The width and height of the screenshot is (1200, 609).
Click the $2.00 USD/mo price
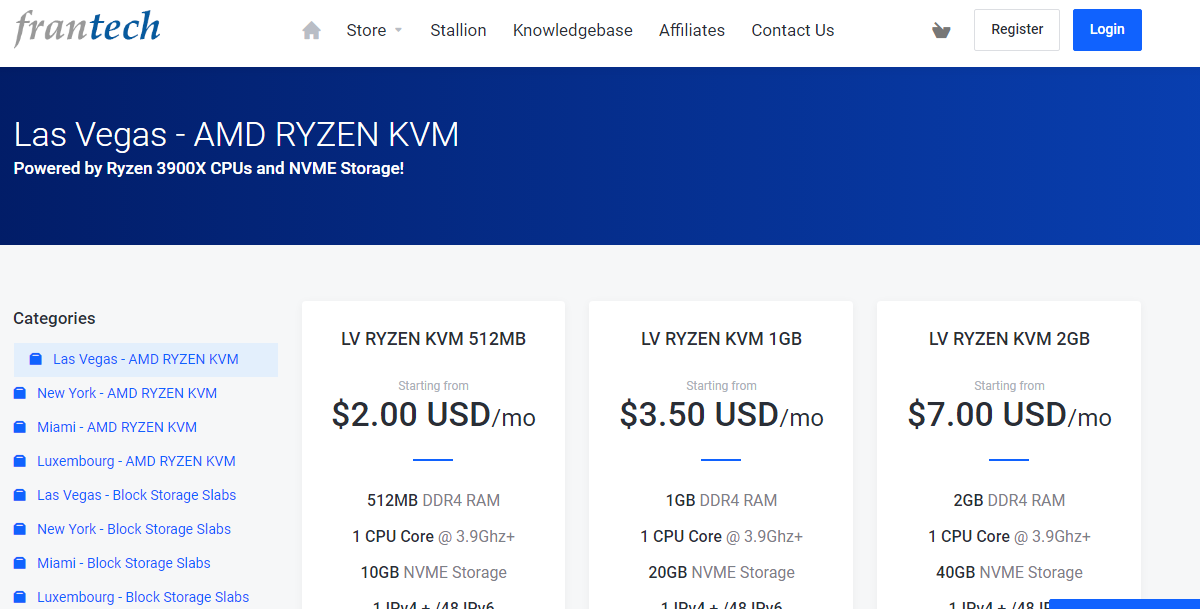(x=433, y=414)
